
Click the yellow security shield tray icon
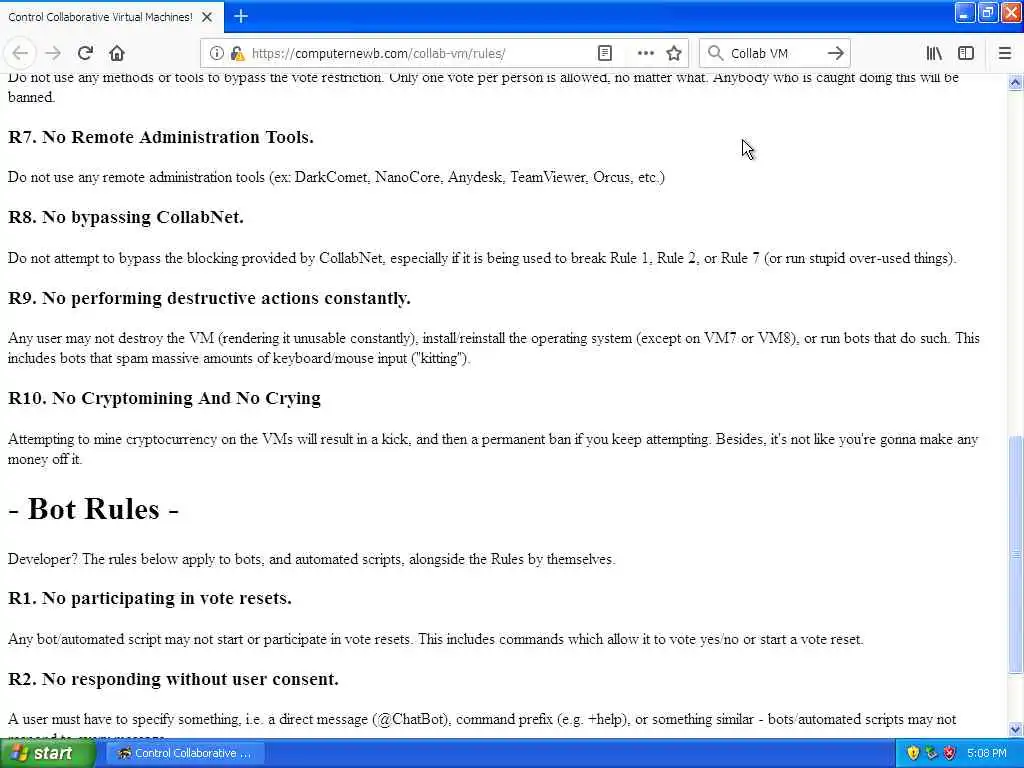click(x=913, y=754)
